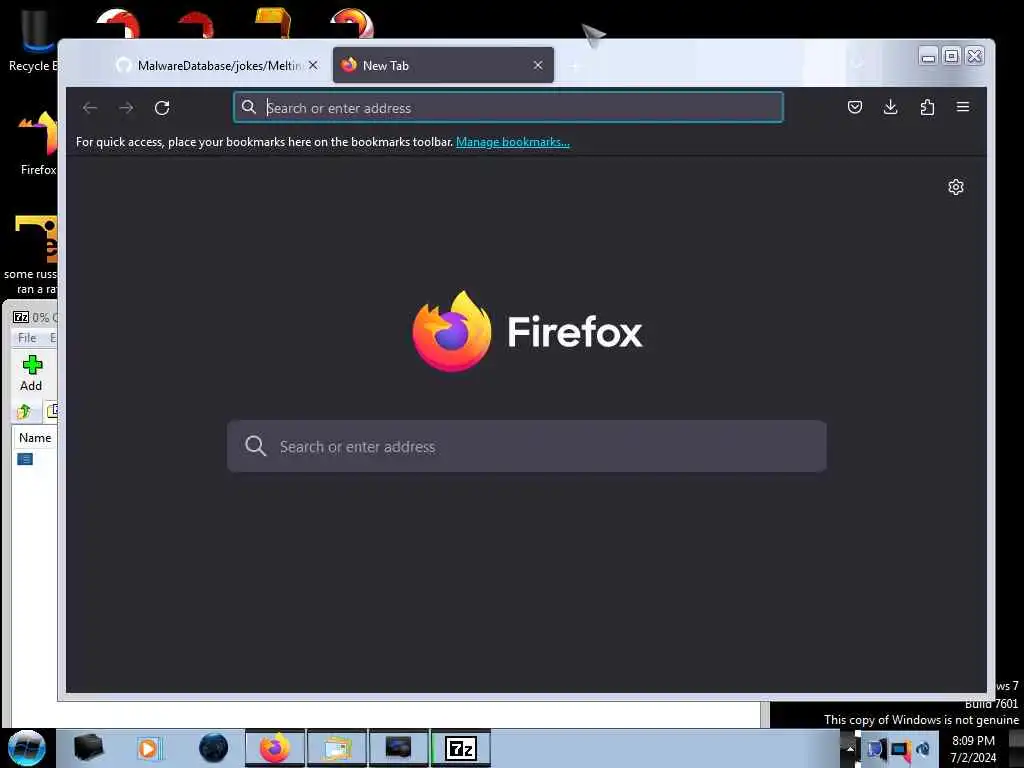The width and height of the screenshot is (1024, 768).
Task: Minimize the Firefox window
Action: click(x=928, y=57)
